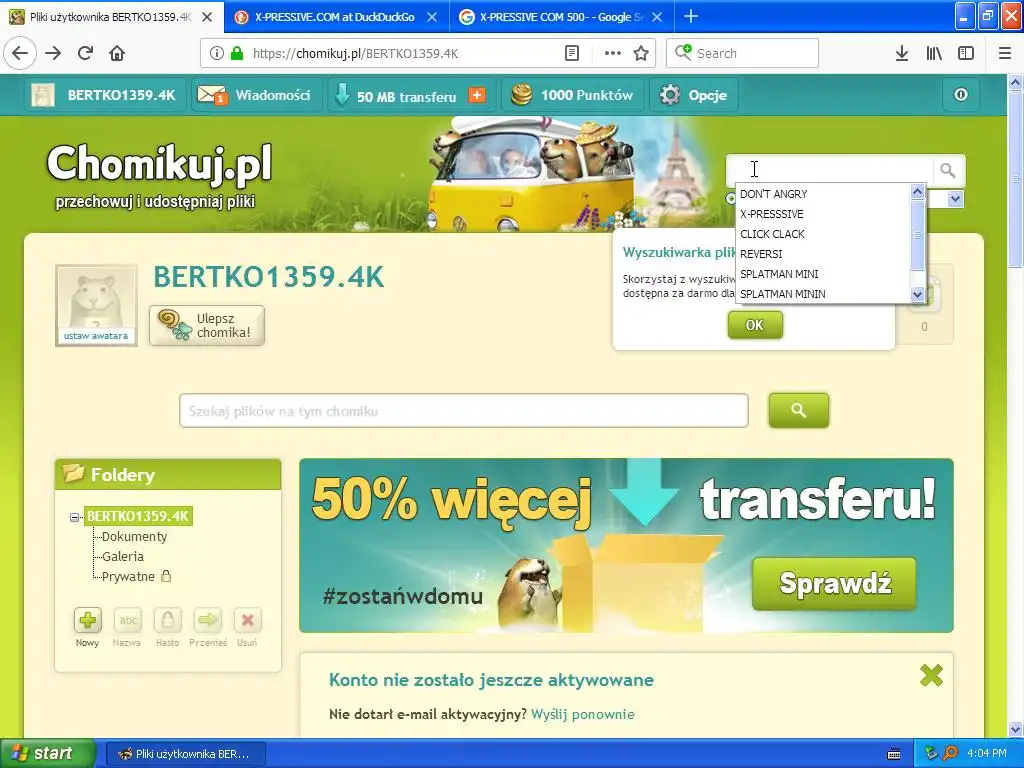Click the Usuń delete folder icon
The height and width of the screenshot is (768, 1024).
tap(248, 620)
